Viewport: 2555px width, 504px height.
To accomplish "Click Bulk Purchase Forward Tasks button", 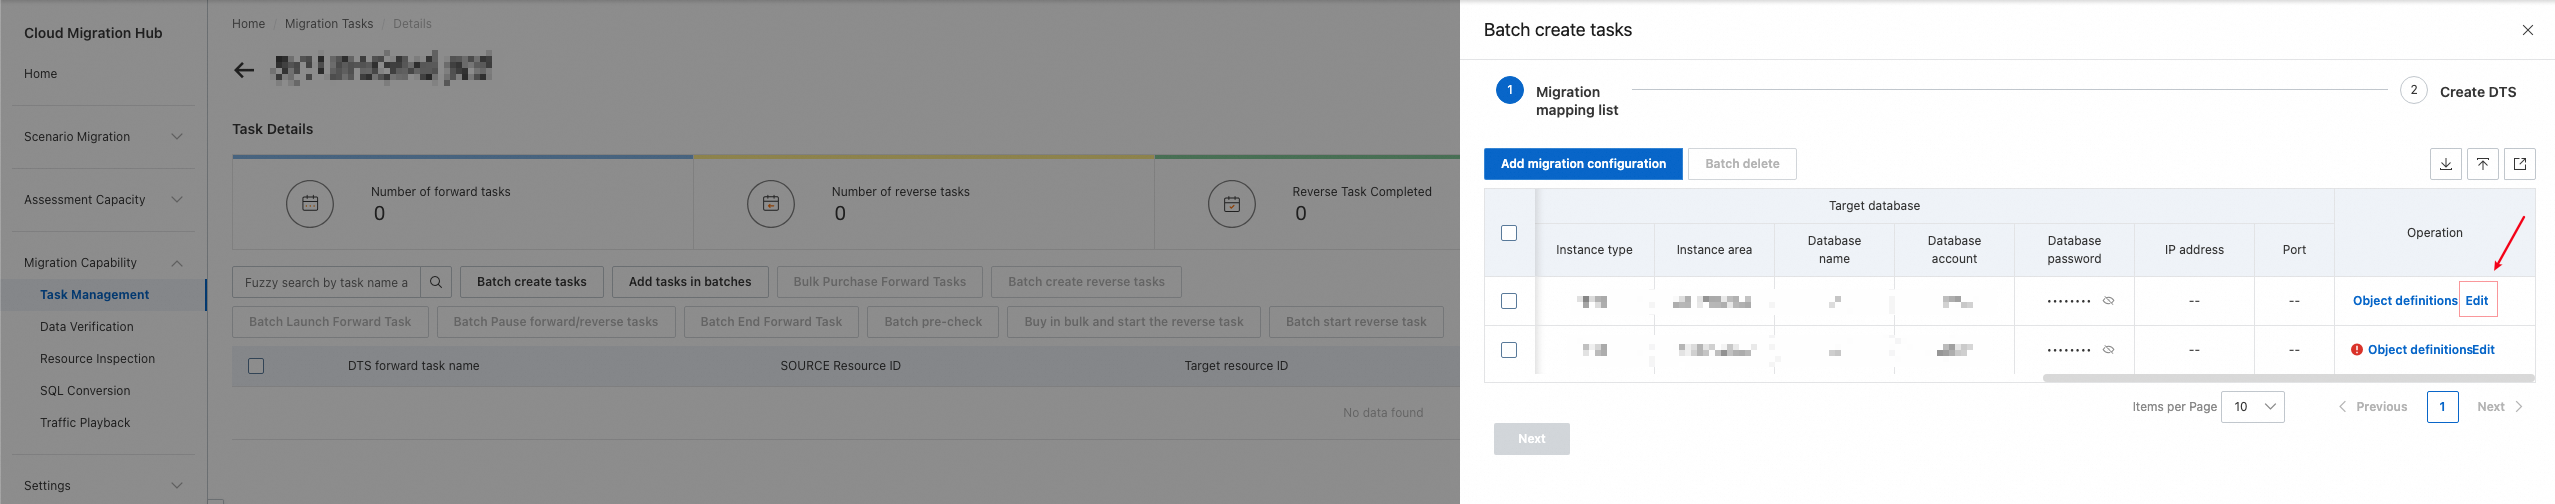I will (x=880, y=282).
